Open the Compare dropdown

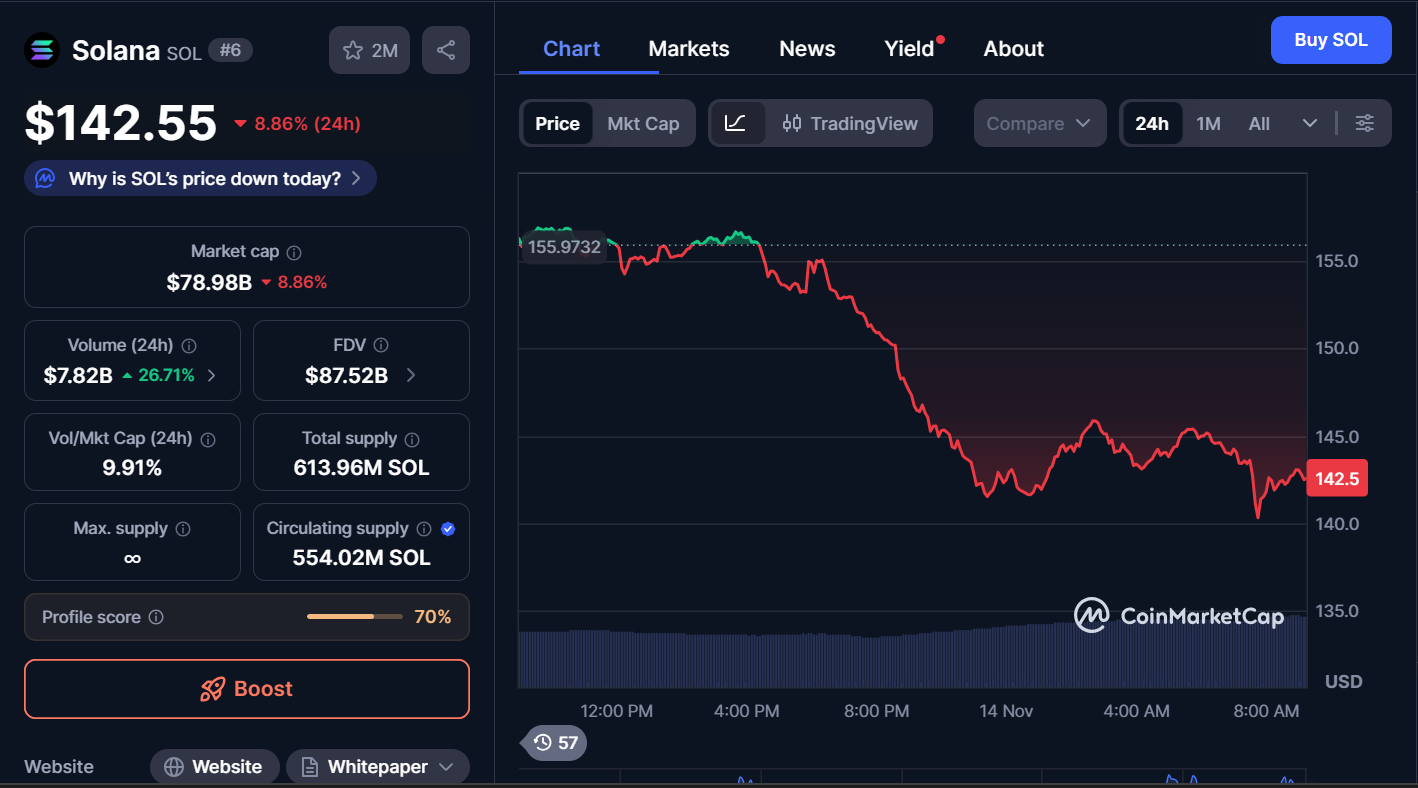pyautogui.click(x=1039, y=123)
